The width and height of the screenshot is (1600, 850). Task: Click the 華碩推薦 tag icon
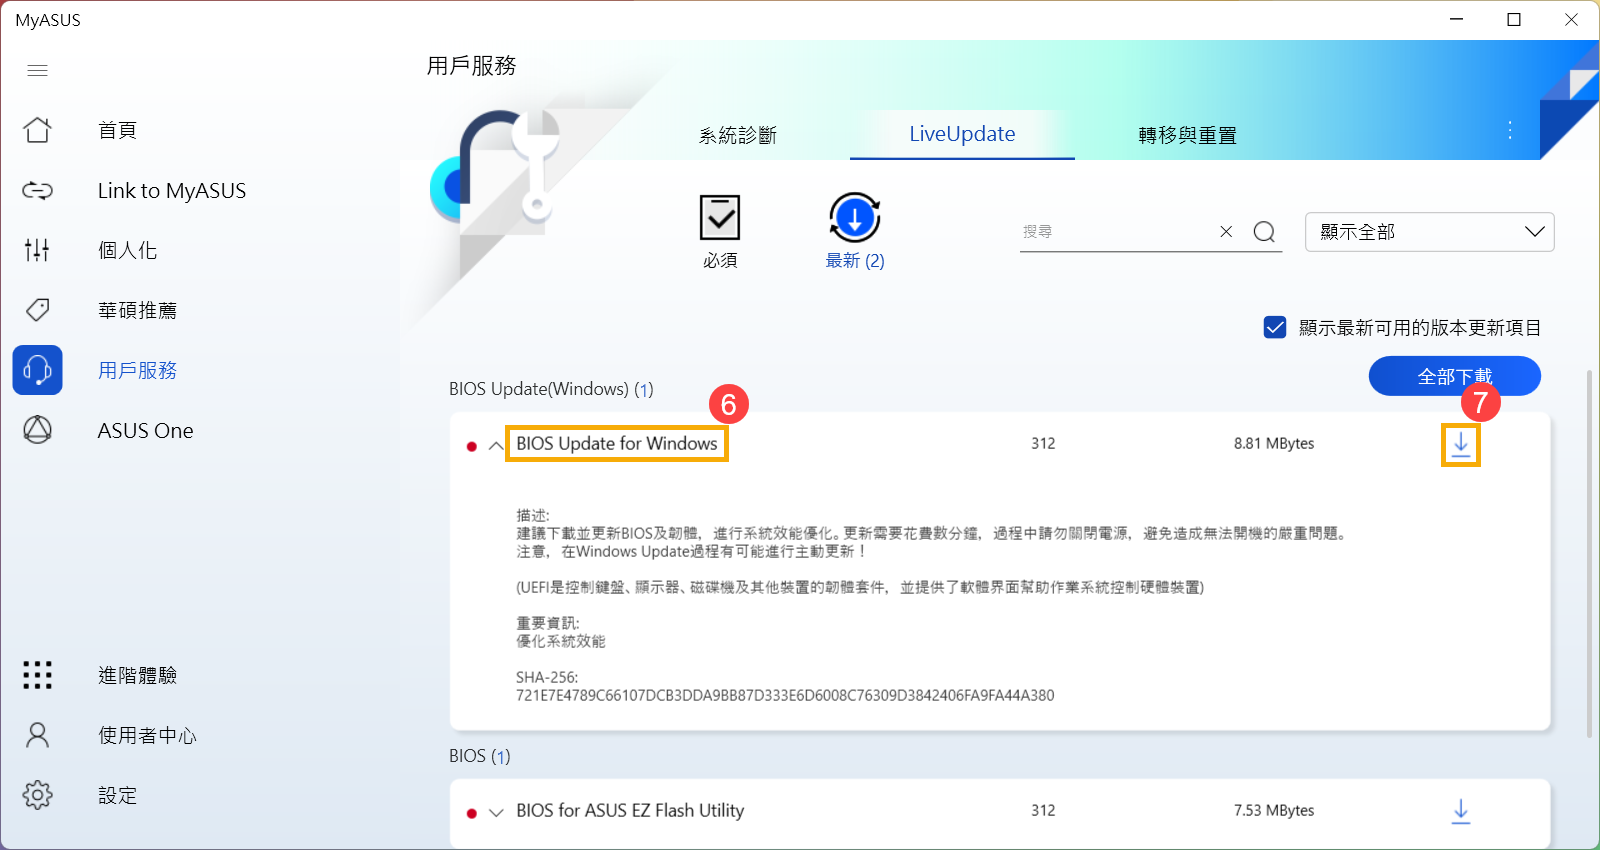pos(38,310)
